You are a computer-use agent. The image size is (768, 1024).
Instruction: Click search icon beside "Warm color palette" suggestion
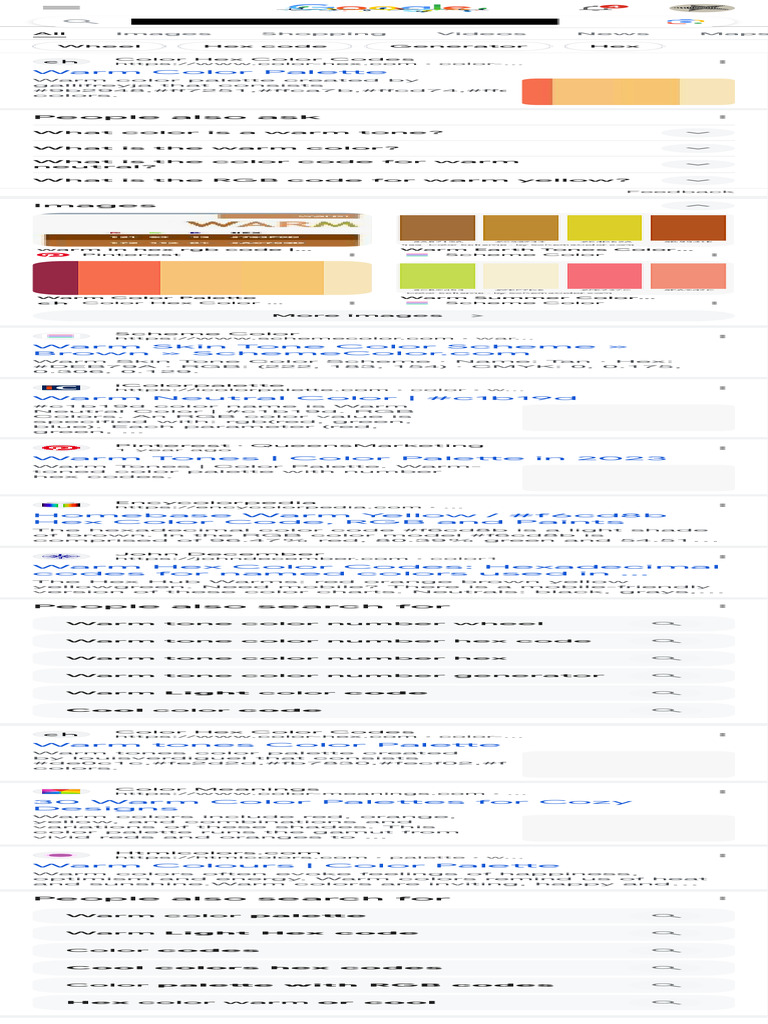[x=665, y=916]
